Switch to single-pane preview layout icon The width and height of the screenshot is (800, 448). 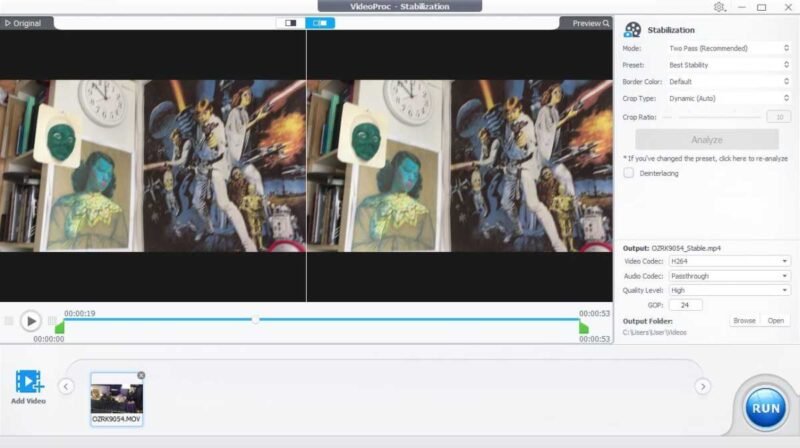coord(290,23)
